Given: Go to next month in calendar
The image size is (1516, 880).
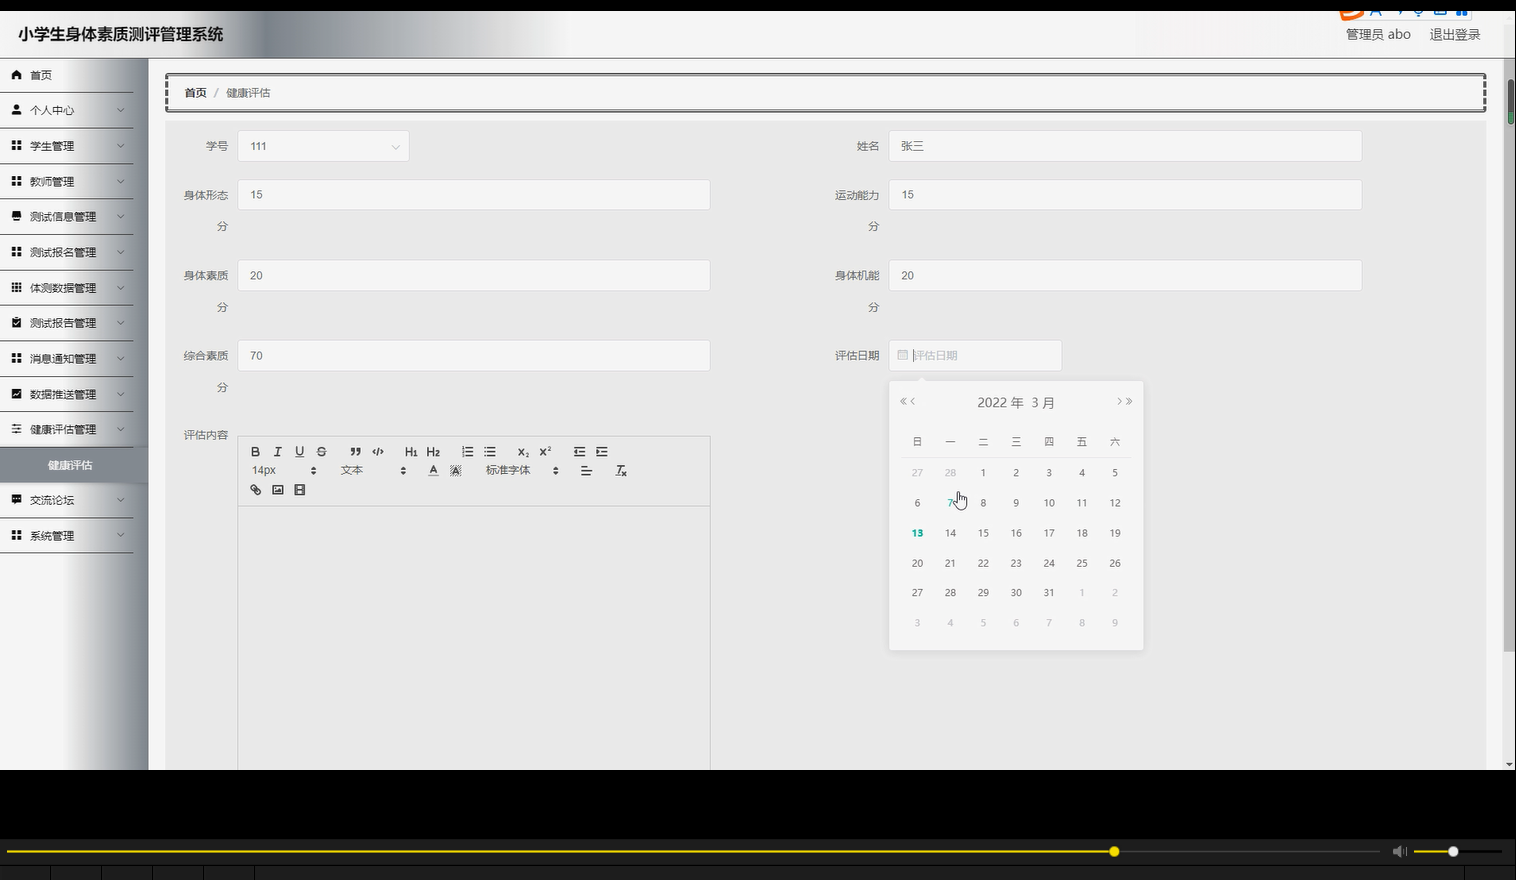Looking at the screenshot, I should point(1119,401).
